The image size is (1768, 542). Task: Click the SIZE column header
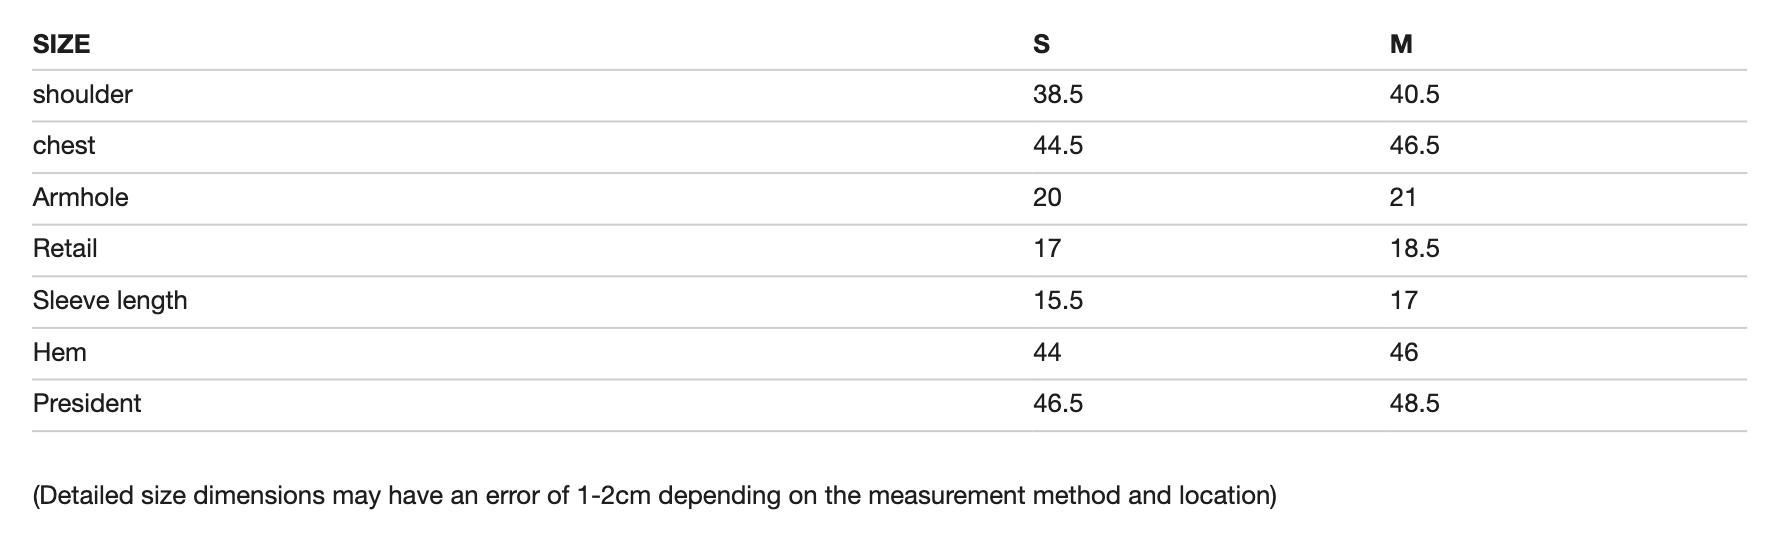click(61, 44)
